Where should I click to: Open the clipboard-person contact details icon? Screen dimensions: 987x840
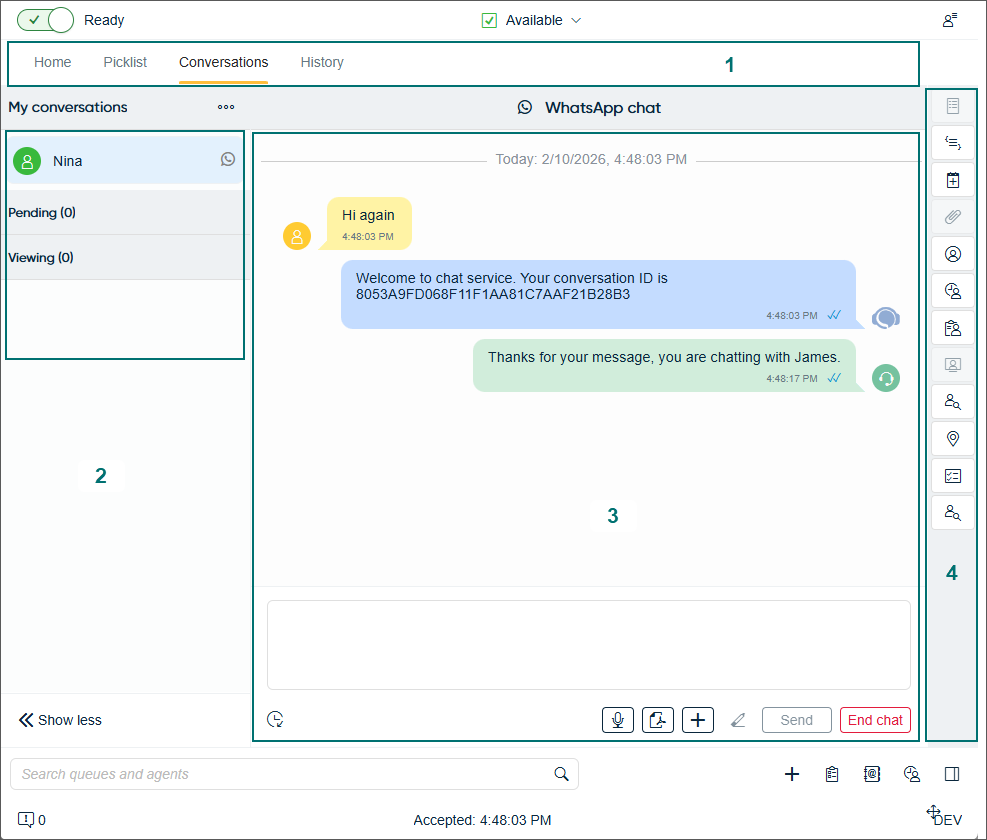click(953, 328)
